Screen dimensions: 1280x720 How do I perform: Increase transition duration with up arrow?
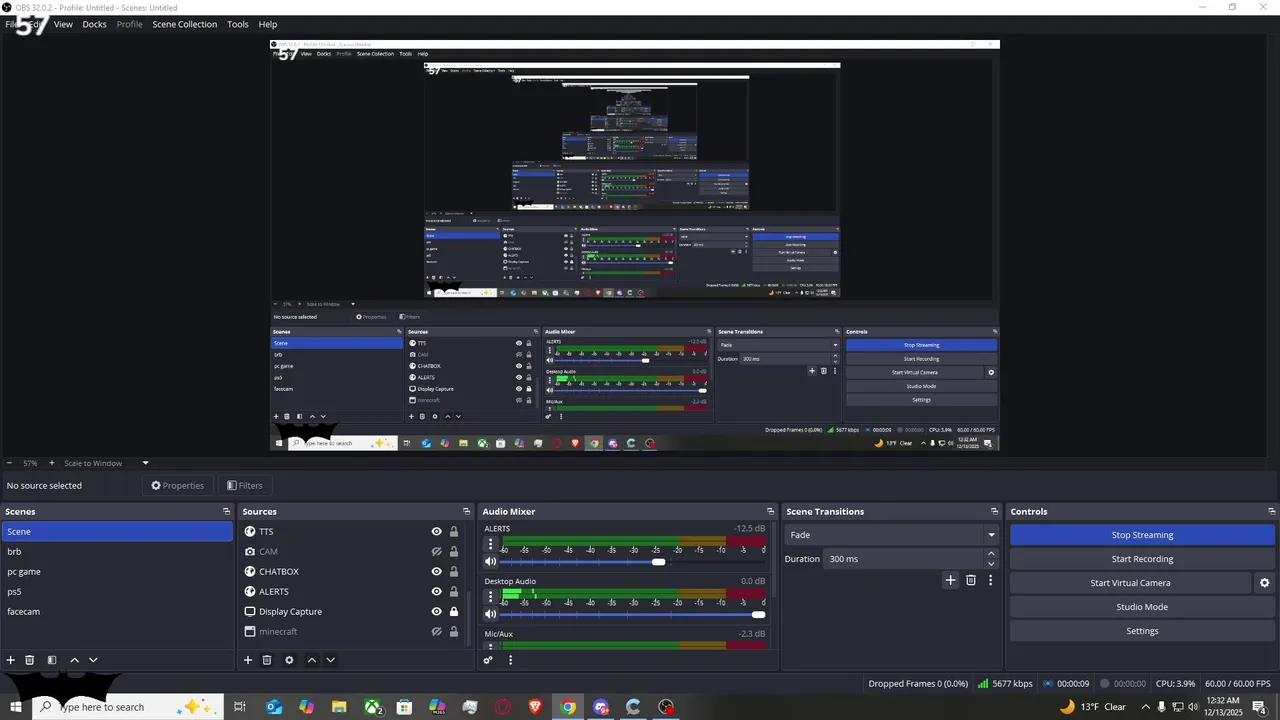pos(991,554)
